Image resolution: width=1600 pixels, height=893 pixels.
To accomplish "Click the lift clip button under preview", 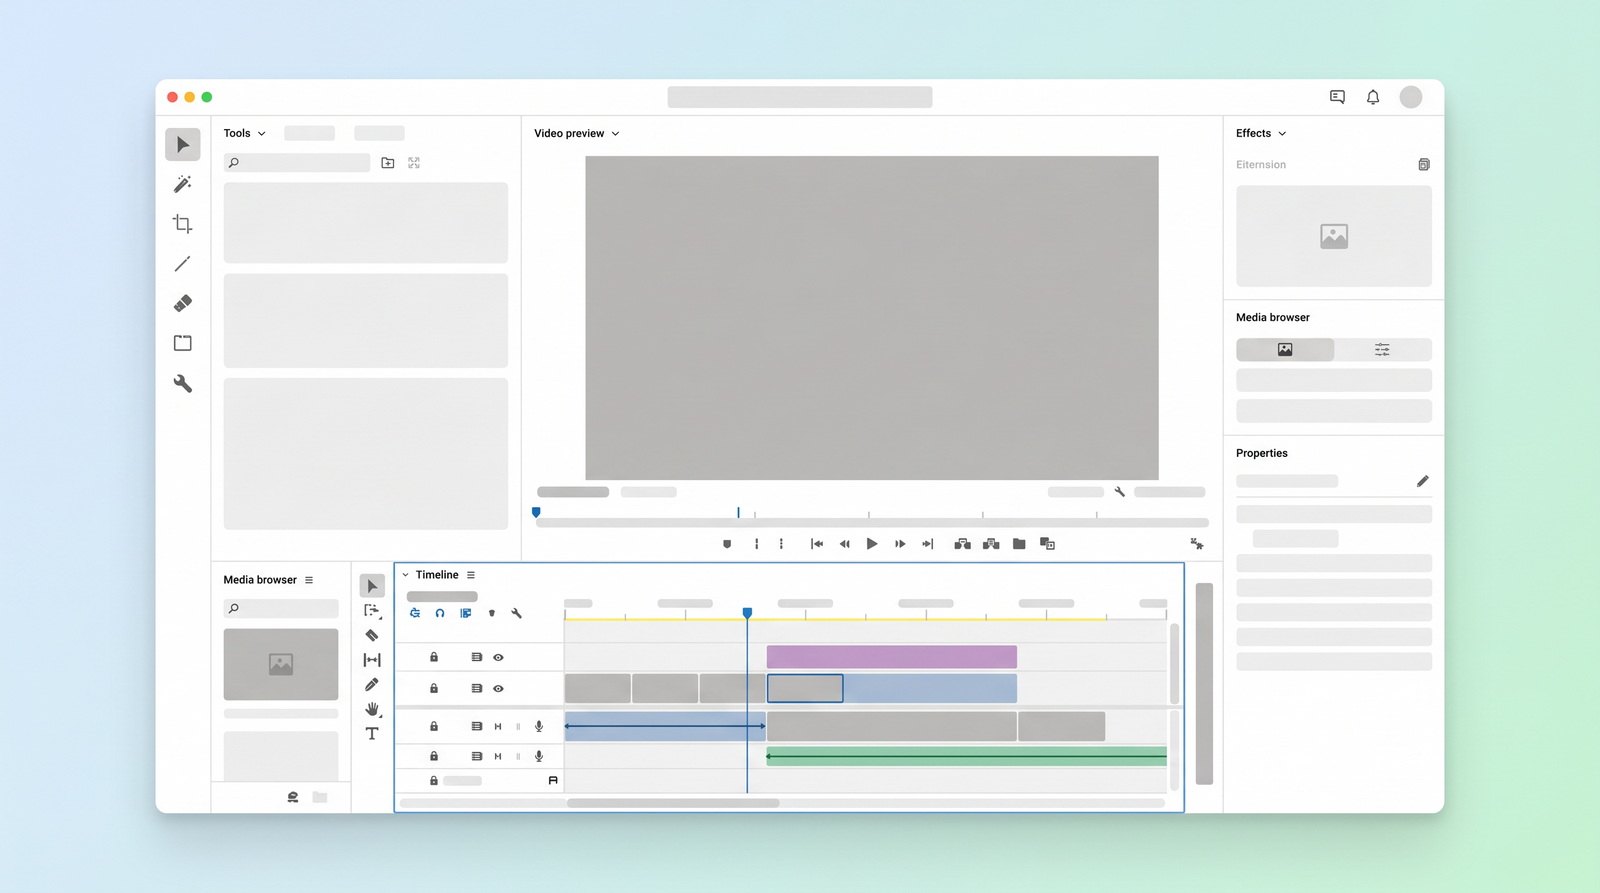I will (962, 544).
